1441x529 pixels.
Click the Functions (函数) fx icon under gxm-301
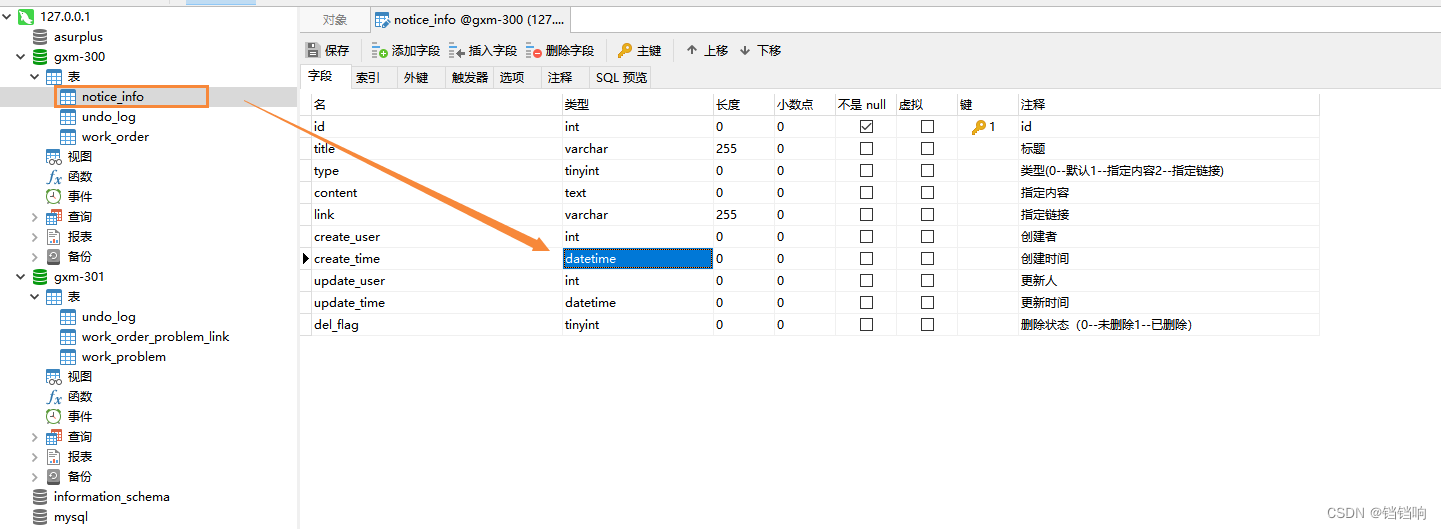[x=54, y=397]
